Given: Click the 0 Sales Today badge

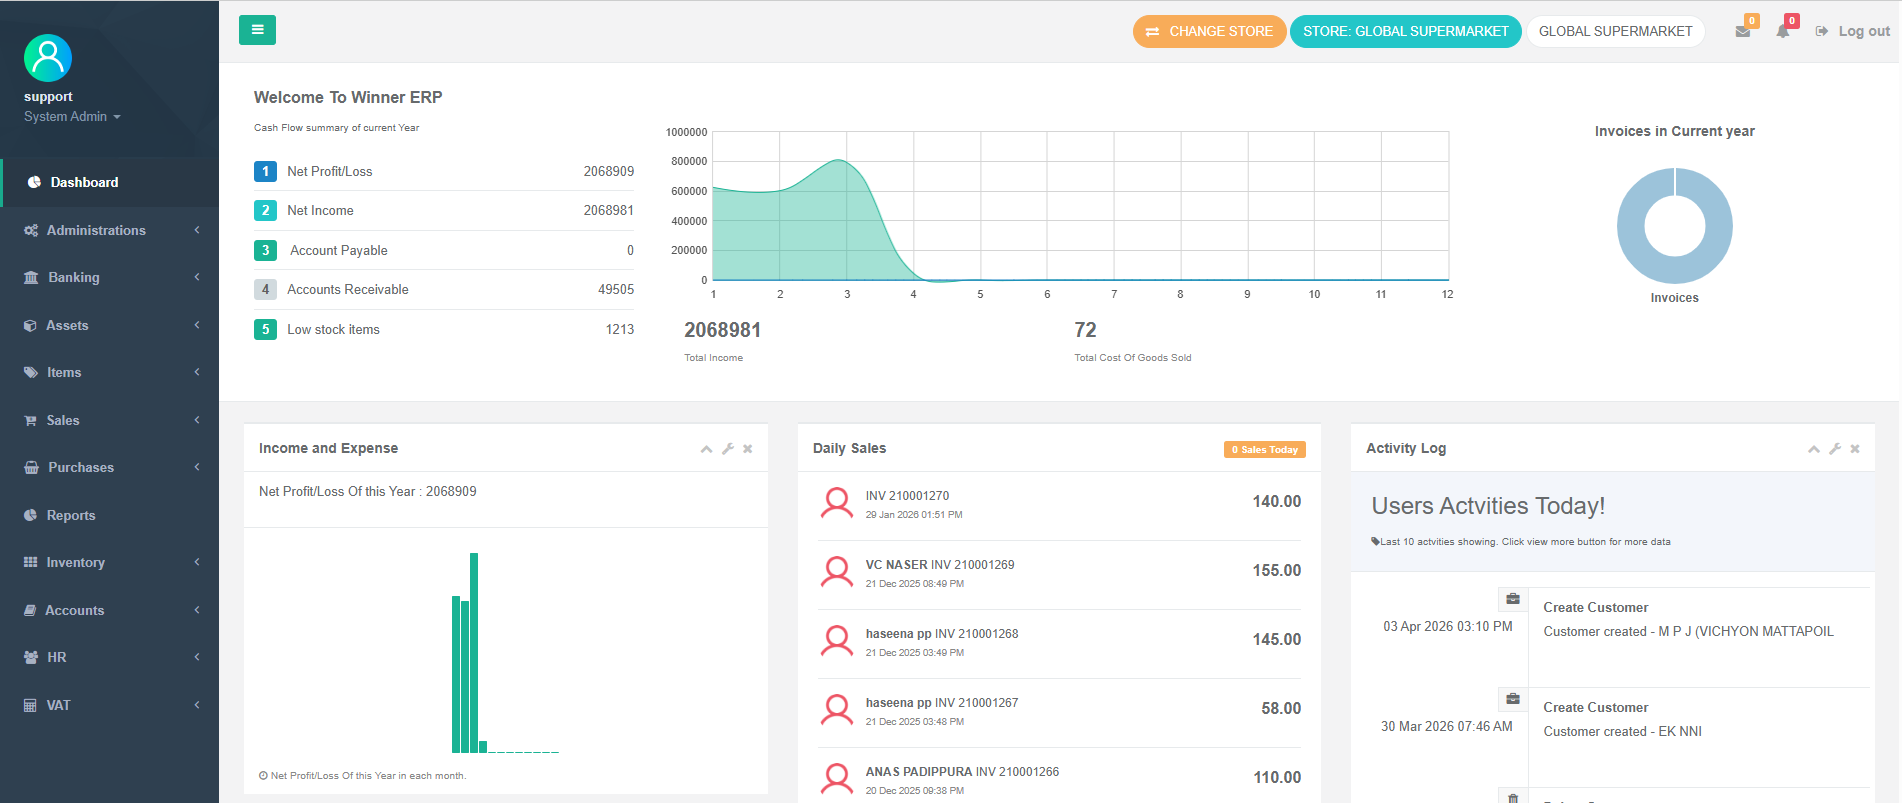Looking at the screenshot, I should (x=1264, y=450).
